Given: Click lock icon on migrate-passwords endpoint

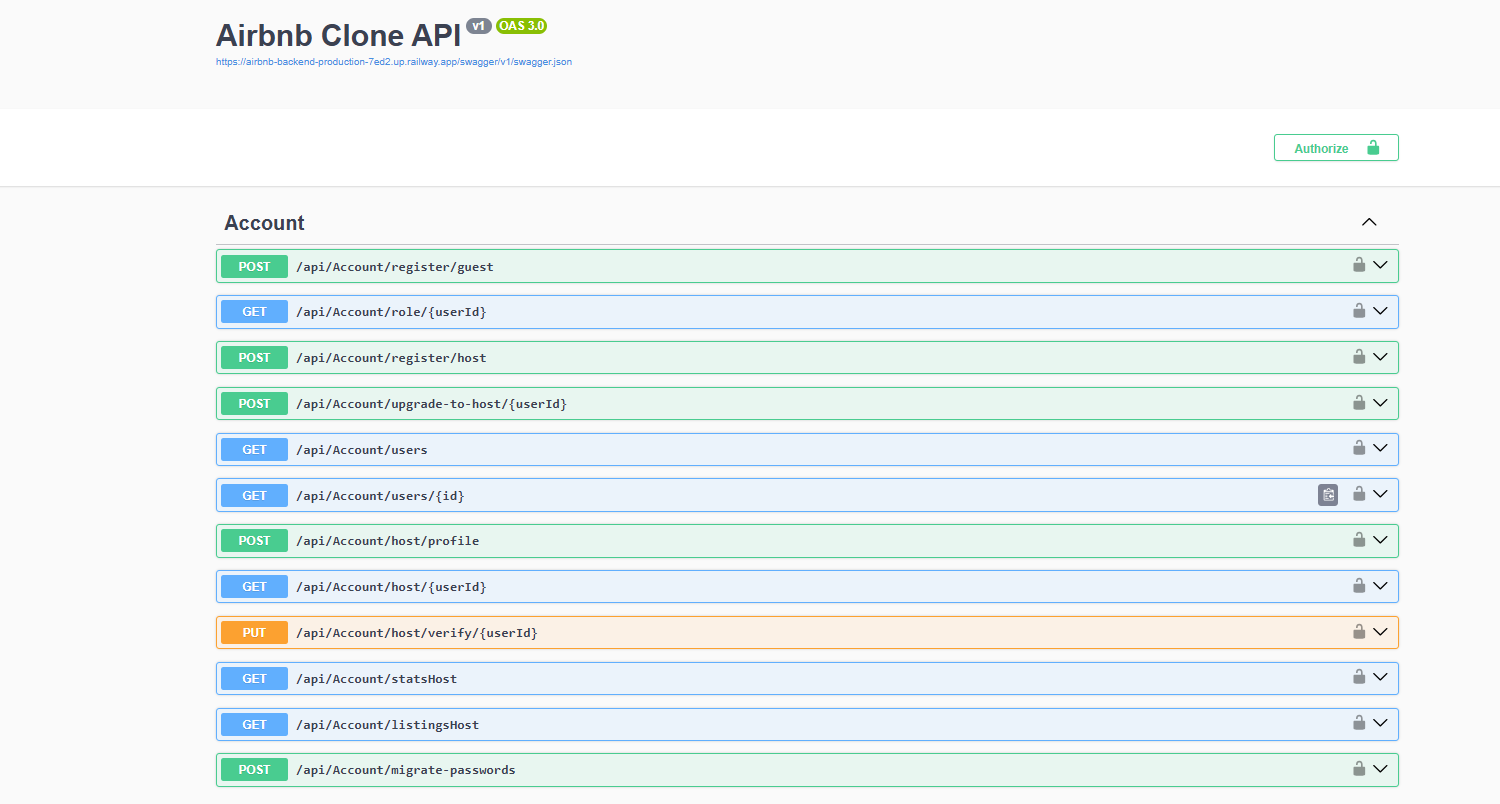Looking at the screenshot, I should (1359, 769).
